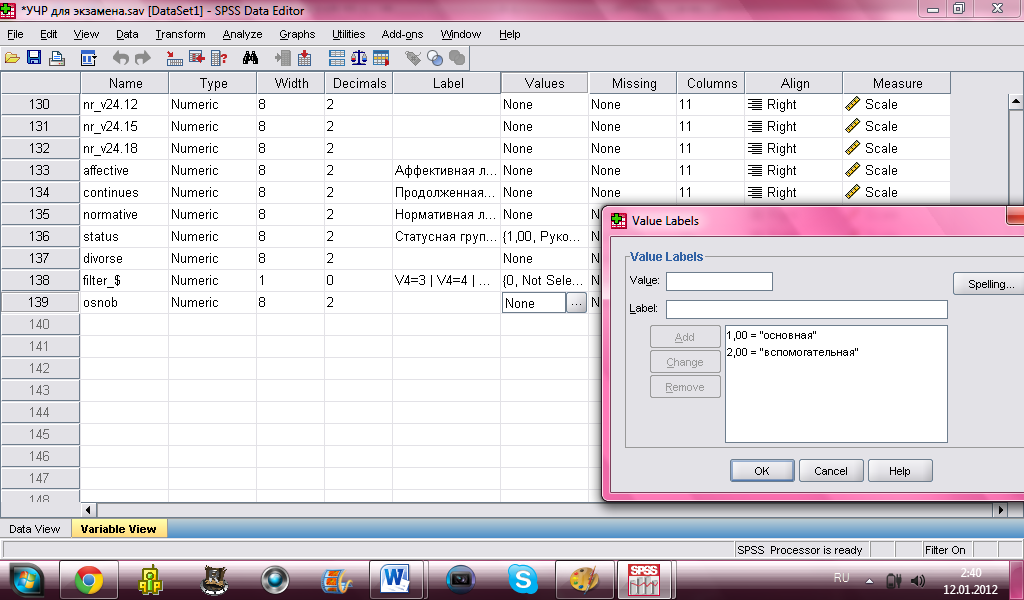Open the Utilities menu
1024x600 pixels.
(x=349, y=34)
